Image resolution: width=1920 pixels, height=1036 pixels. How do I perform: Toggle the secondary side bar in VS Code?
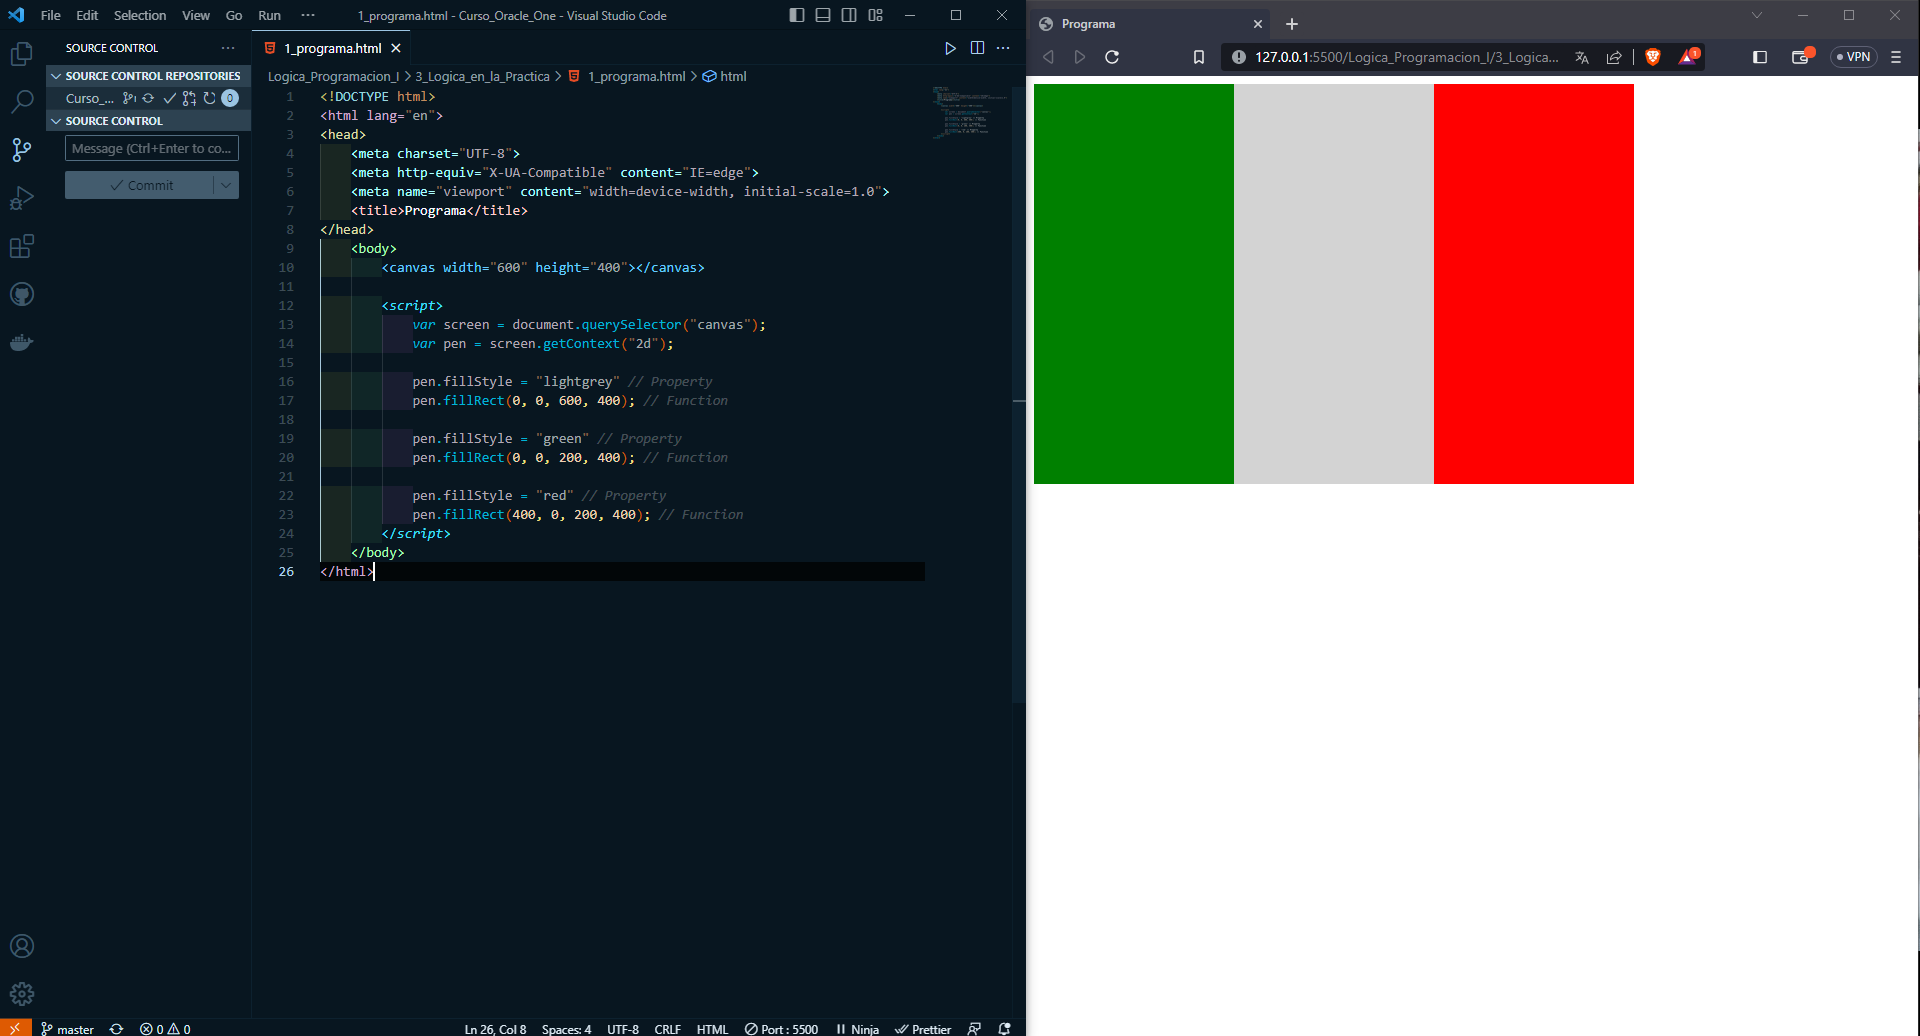(x=849, y=15)
